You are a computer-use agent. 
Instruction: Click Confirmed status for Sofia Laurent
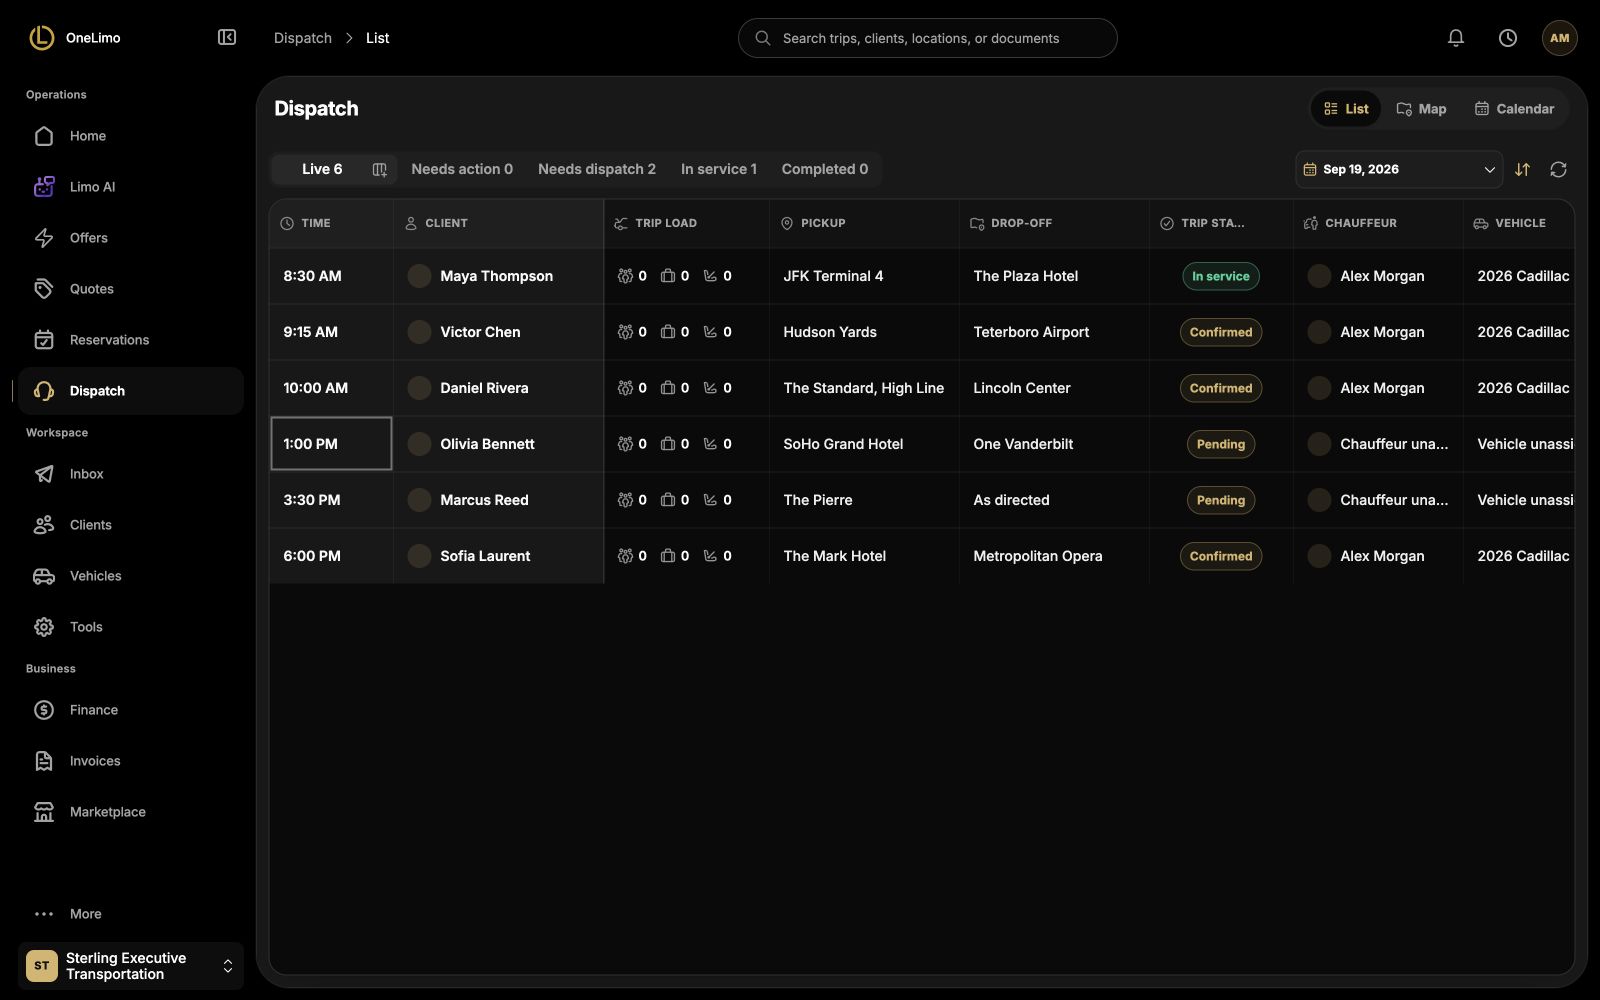[x=1221, y=556]
